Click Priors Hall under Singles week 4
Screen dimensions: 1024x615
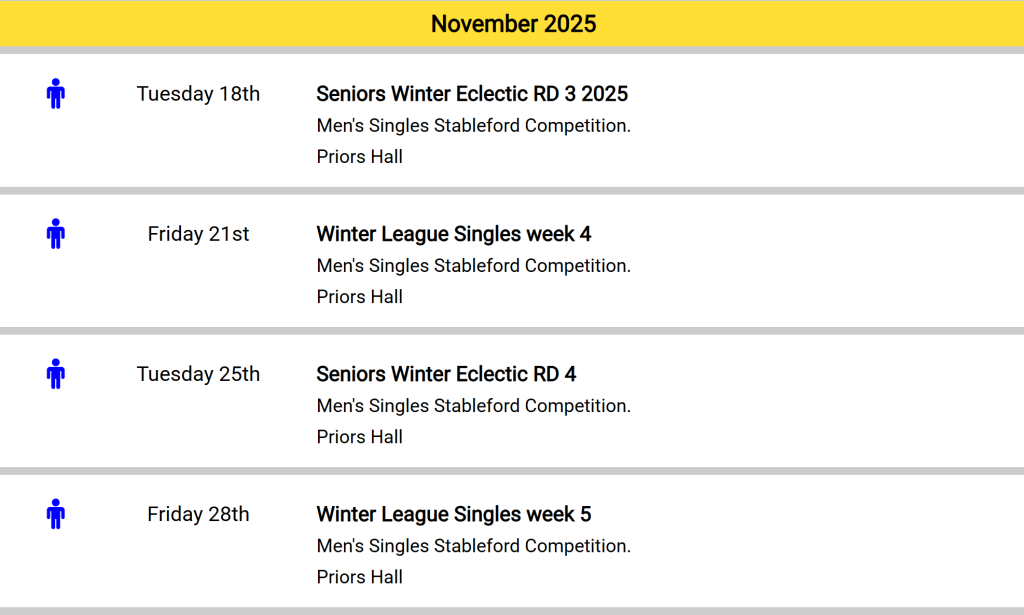click(x=359, y=297)
